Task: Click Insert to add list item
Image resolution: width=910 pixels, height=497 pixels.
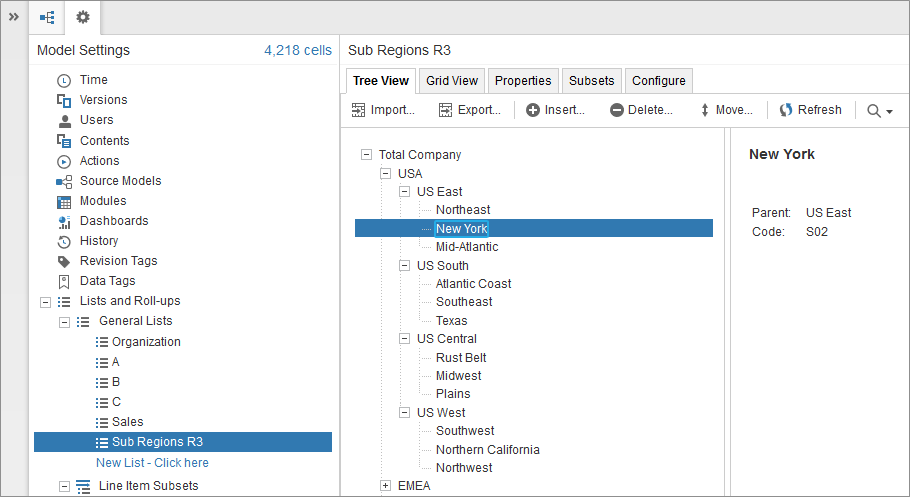Action: click(555, 110)
